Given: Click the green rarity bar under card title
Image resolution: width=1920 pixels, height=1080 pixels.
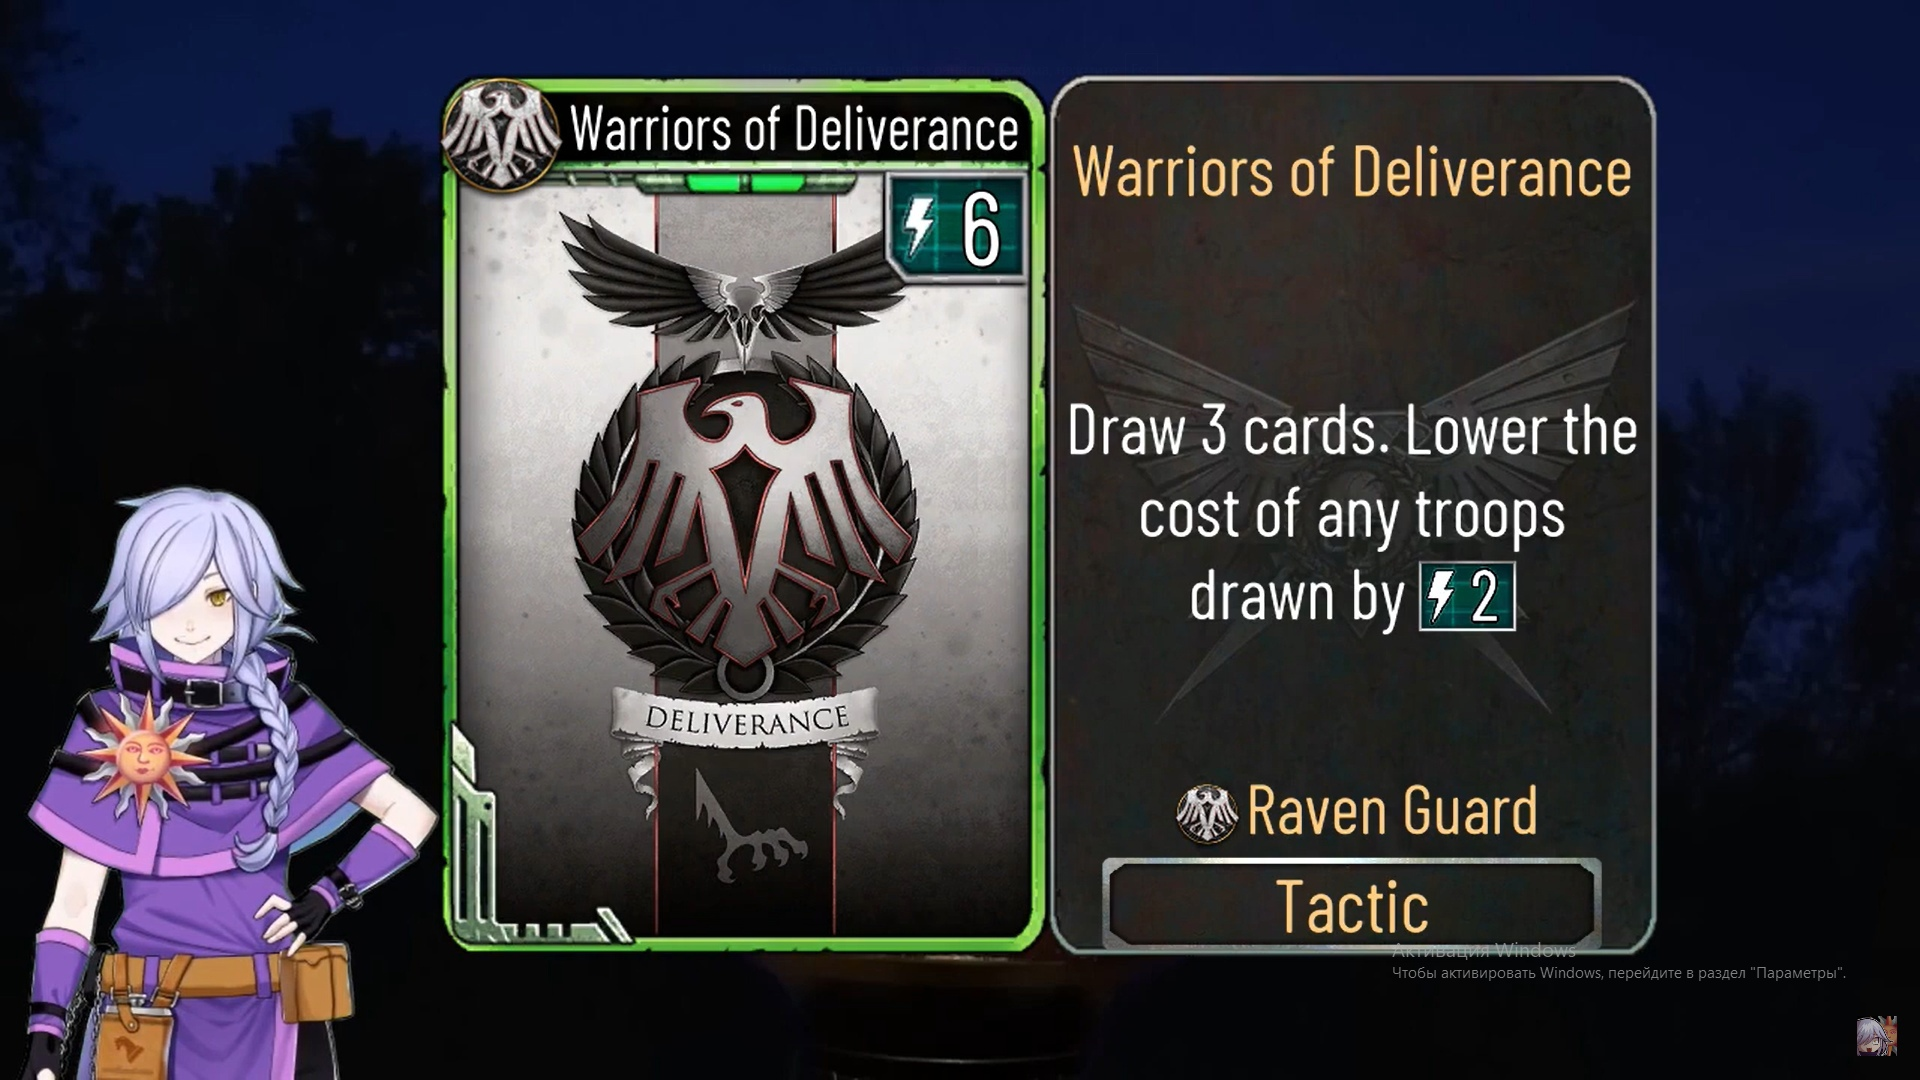Looking at the screenshot, I should click(745, 183).
